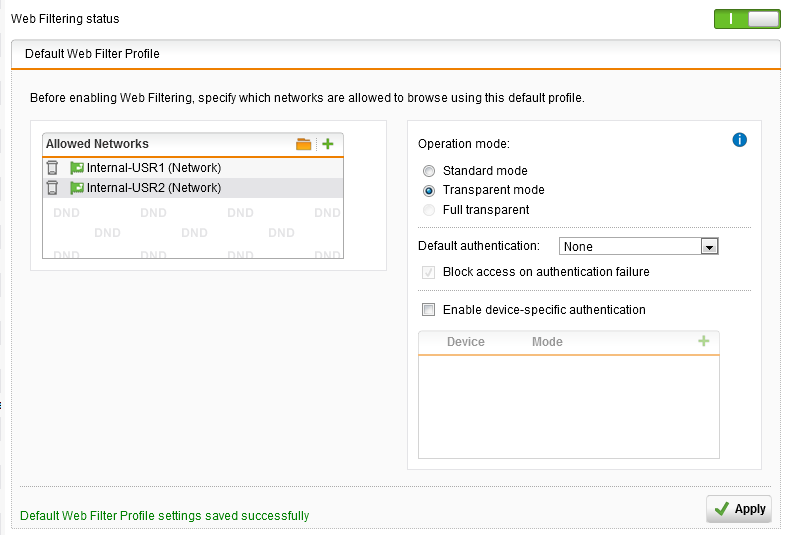Click the Internal-USR2 network object icon
The height and width of the screenshot is (535, 790).
[x=77, y=187]
